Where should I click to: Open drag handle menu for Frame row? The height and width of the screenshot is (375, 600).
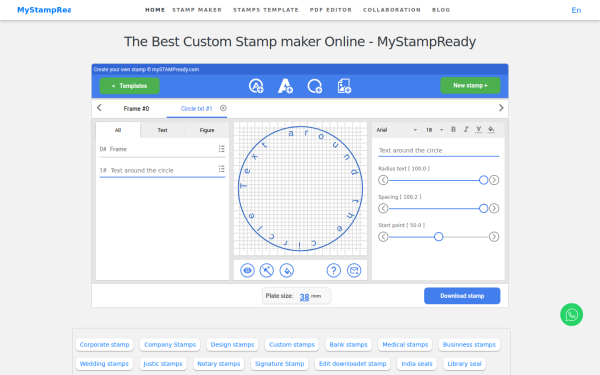click(222, 149)
